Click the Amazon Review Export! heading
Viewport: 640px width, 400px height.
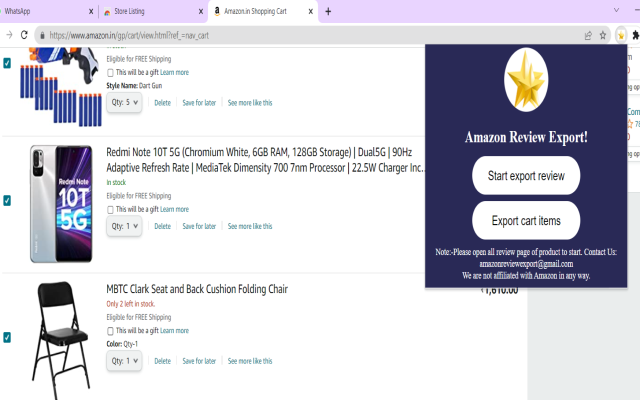pyautogui.click(x=526, y=137)
